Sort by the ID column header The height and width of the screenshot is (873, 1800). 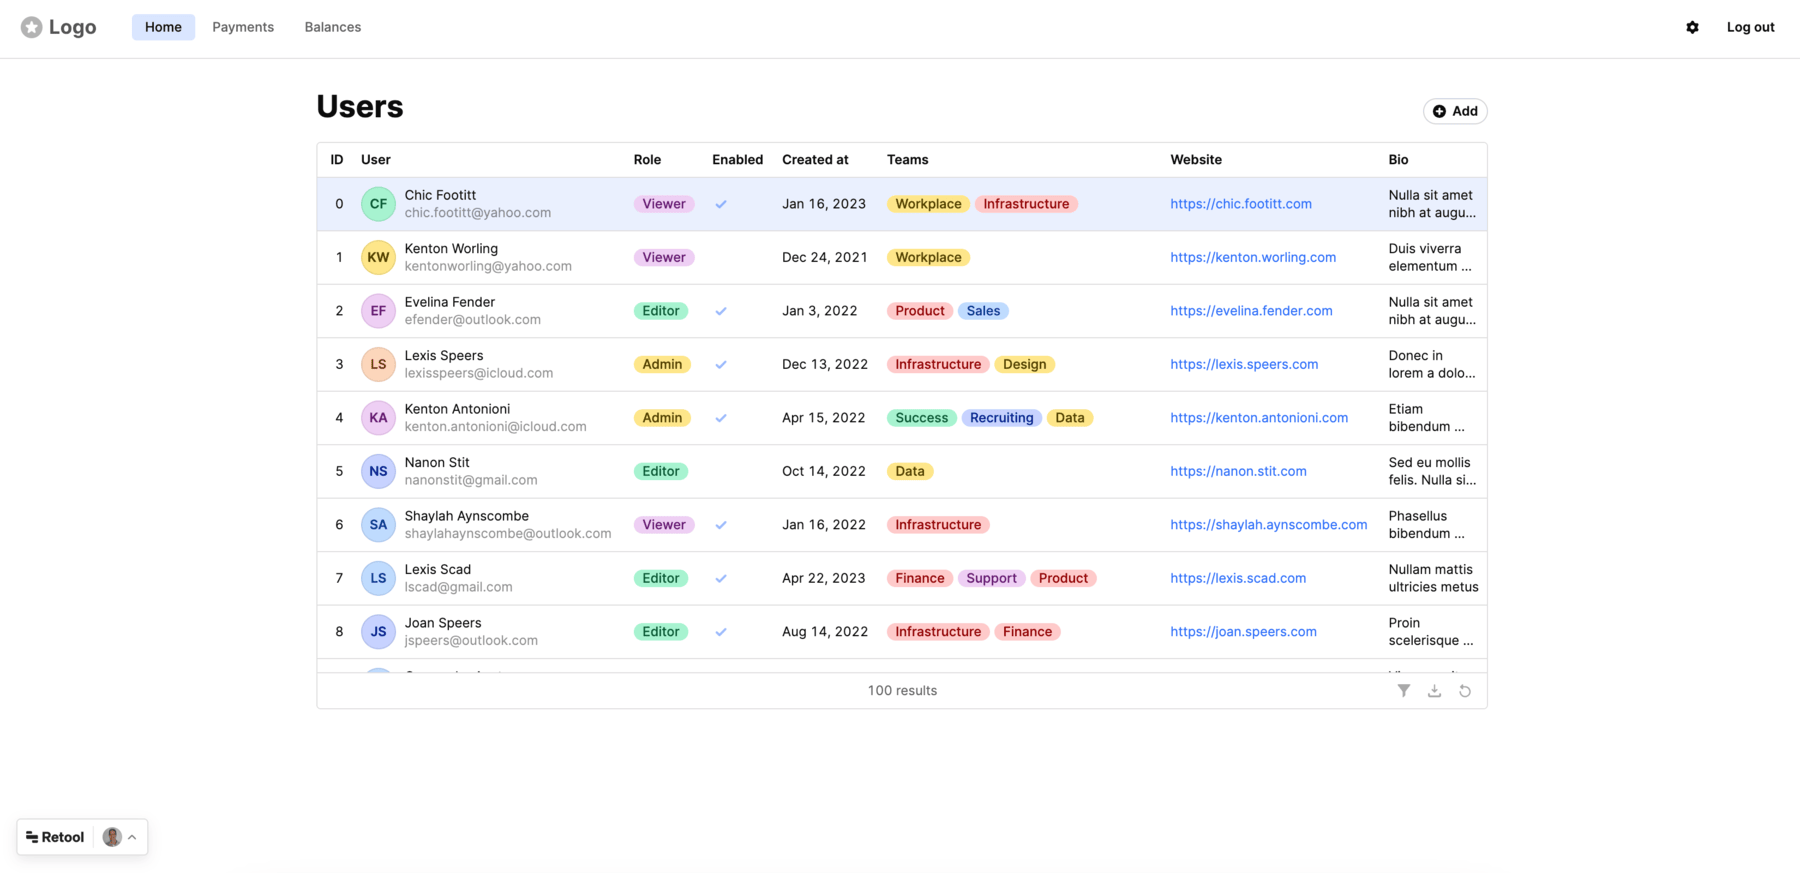pyautogui.click(x=337, y=160)
